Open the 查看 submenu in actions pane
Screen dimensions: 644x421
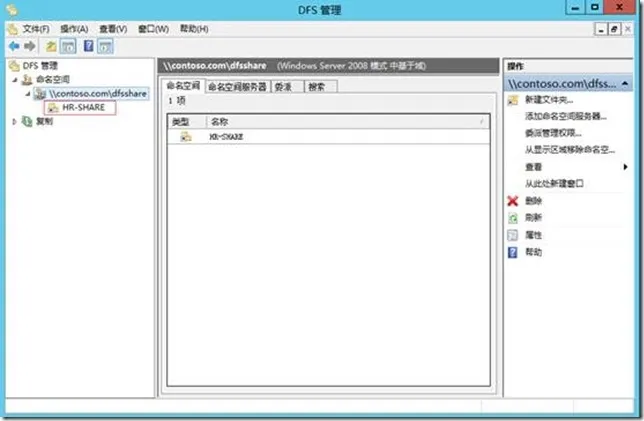coord(568,167)
